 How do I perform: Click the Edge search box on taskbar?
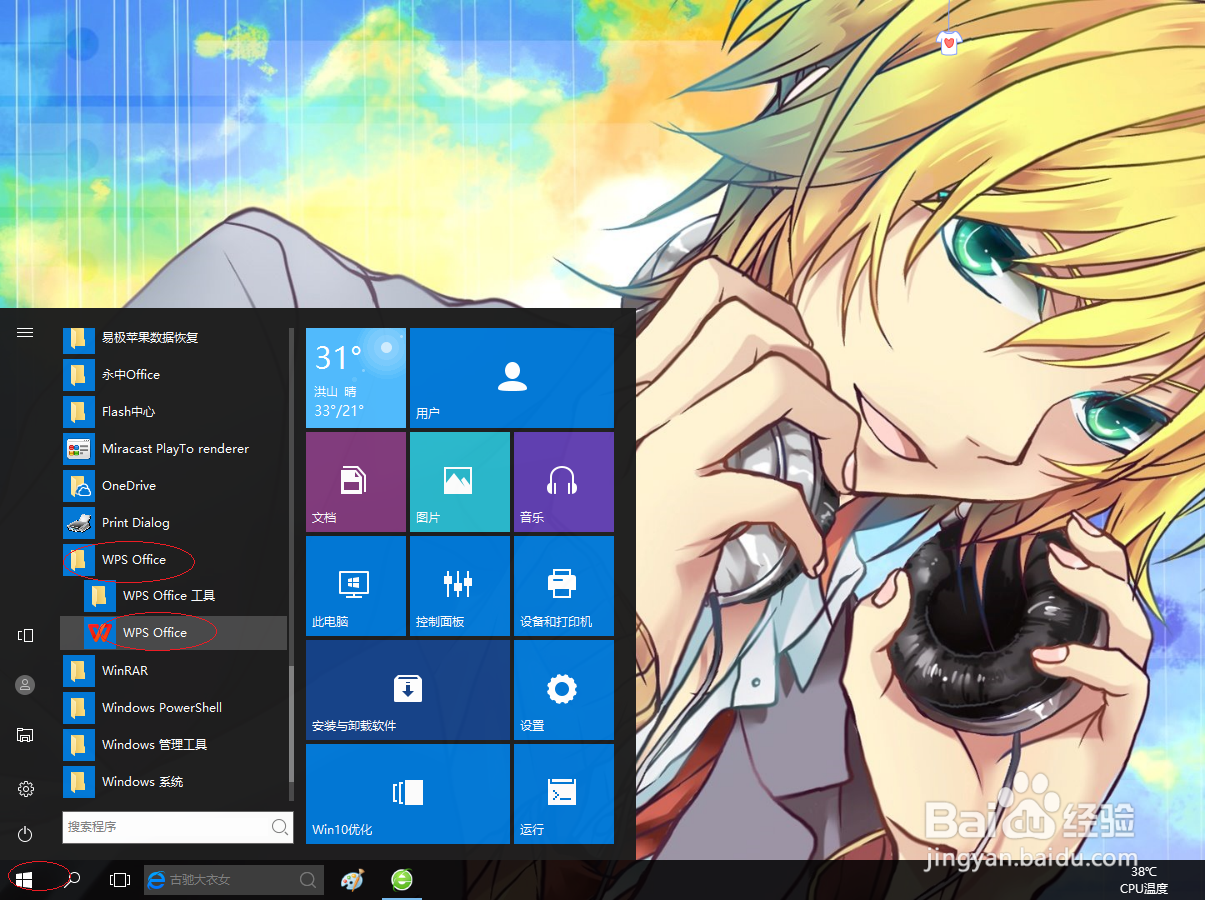(234, 880)
